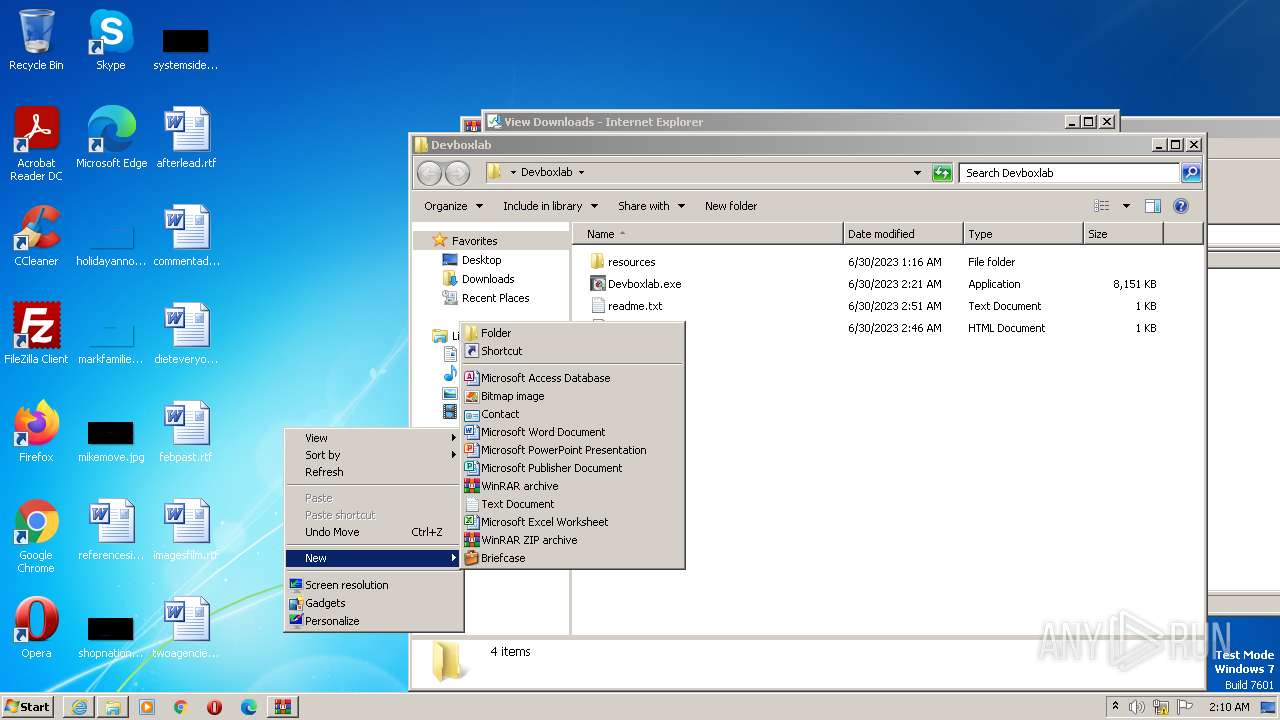
Task: Select Undo Move menu entry
Action: point(374,532)
